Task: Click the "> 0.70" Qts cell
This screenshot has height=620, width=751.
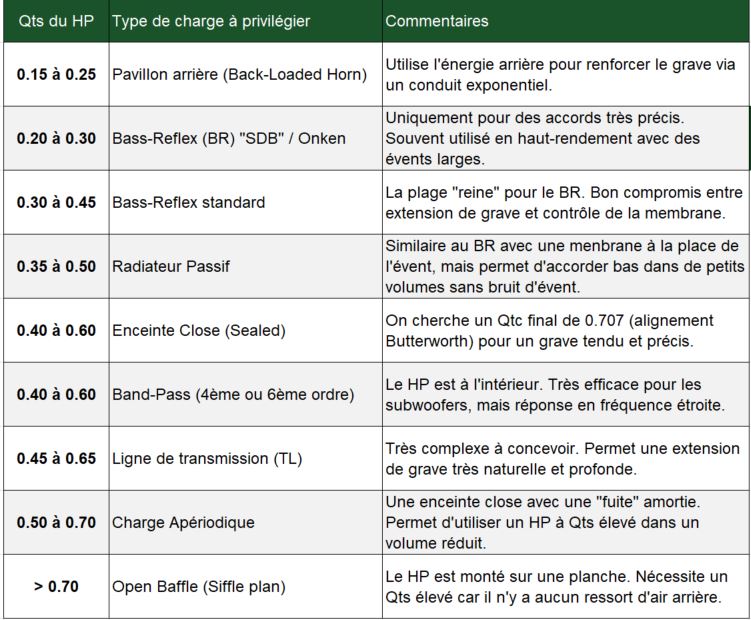Action: tap(56, 586)
